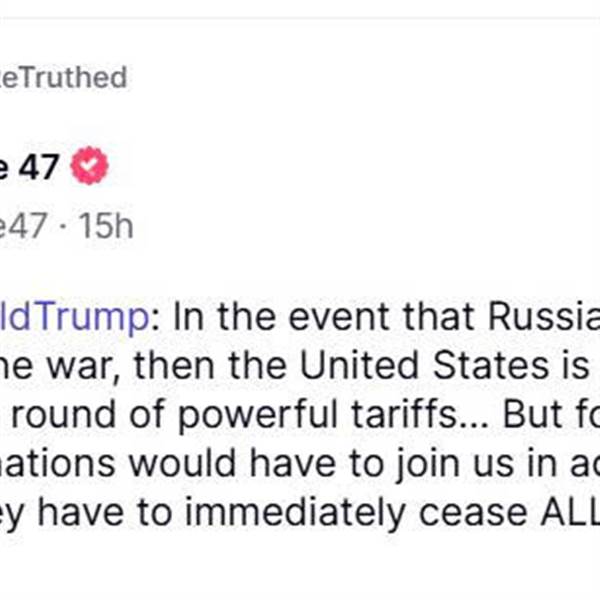The height and width of the screenshot is (600, 600).
Task: Click the red verified badge icon
Action: [x=88, y=167]
